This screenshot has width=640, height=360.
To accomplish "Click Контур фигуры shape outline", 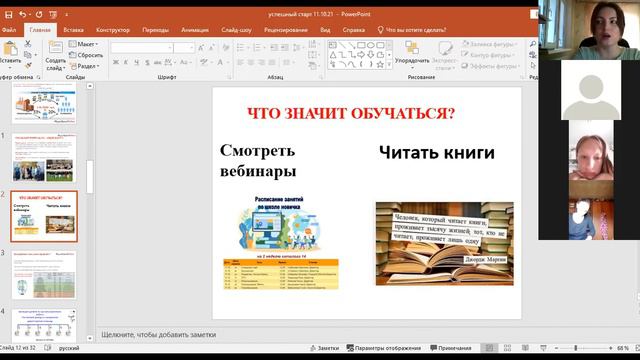I will (x=488, y=55).
